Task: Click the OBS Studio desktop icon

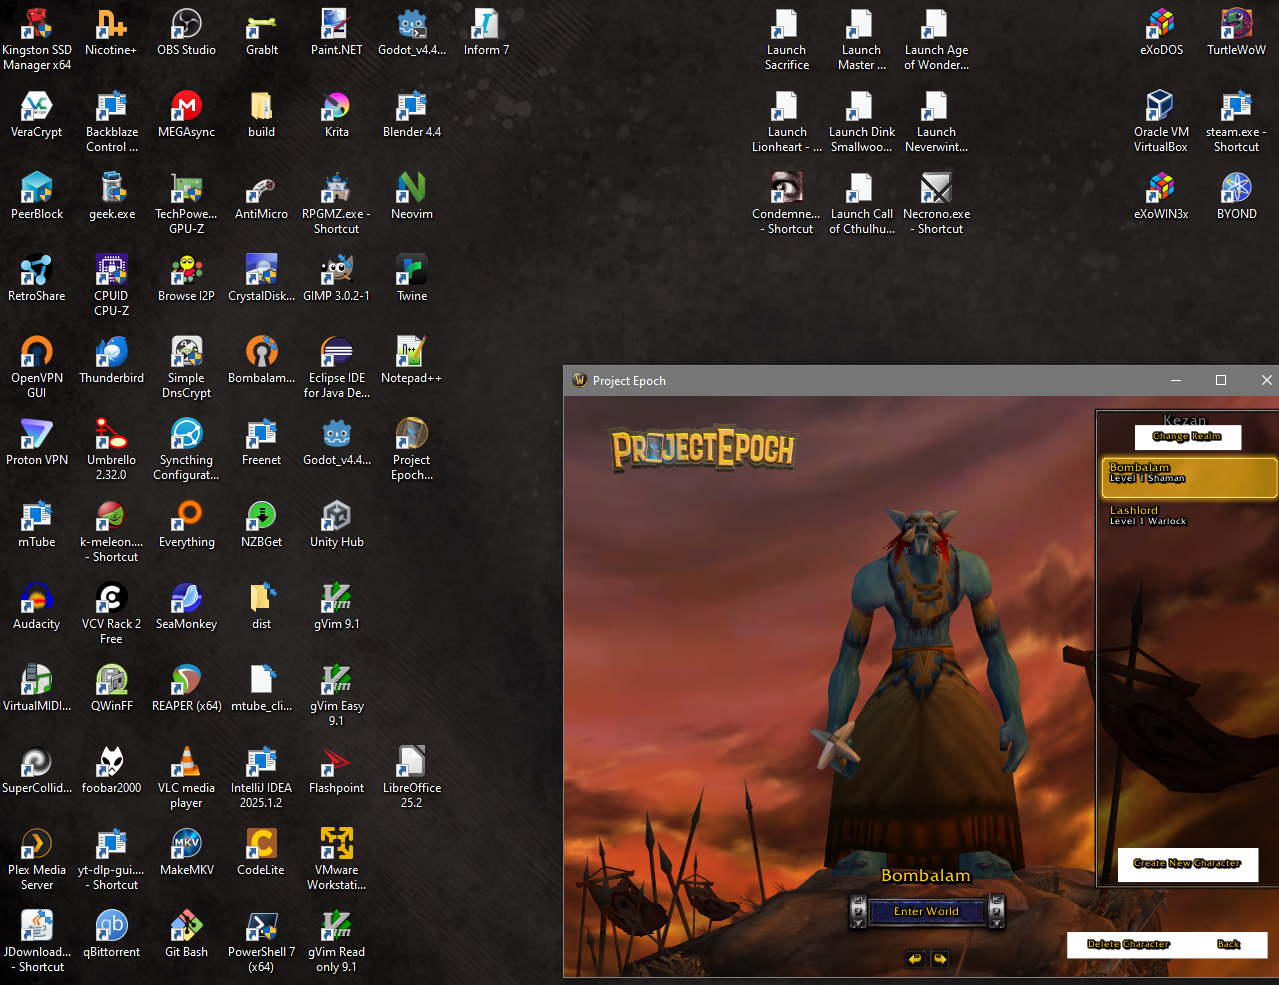Action: coord(186,33)
